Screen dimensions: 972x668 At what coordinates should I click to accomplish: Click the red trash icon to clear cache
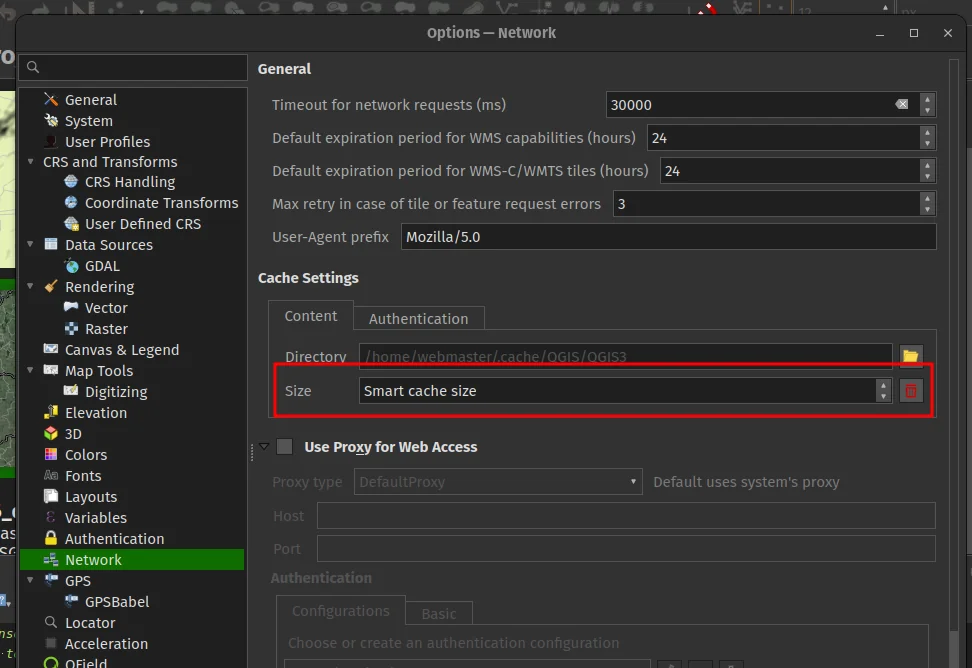click(910, 391)
